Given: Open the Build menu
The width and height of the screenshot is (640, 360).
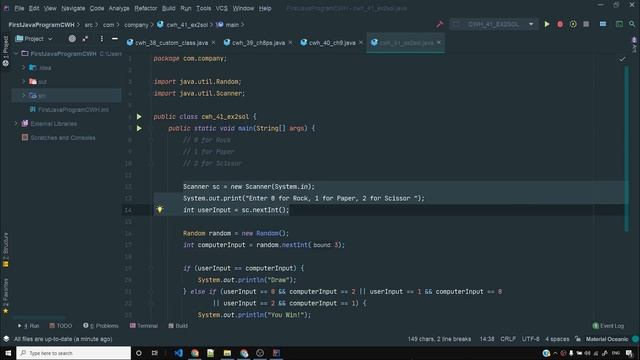Looking at the screenshot, I should pos(168,8).
